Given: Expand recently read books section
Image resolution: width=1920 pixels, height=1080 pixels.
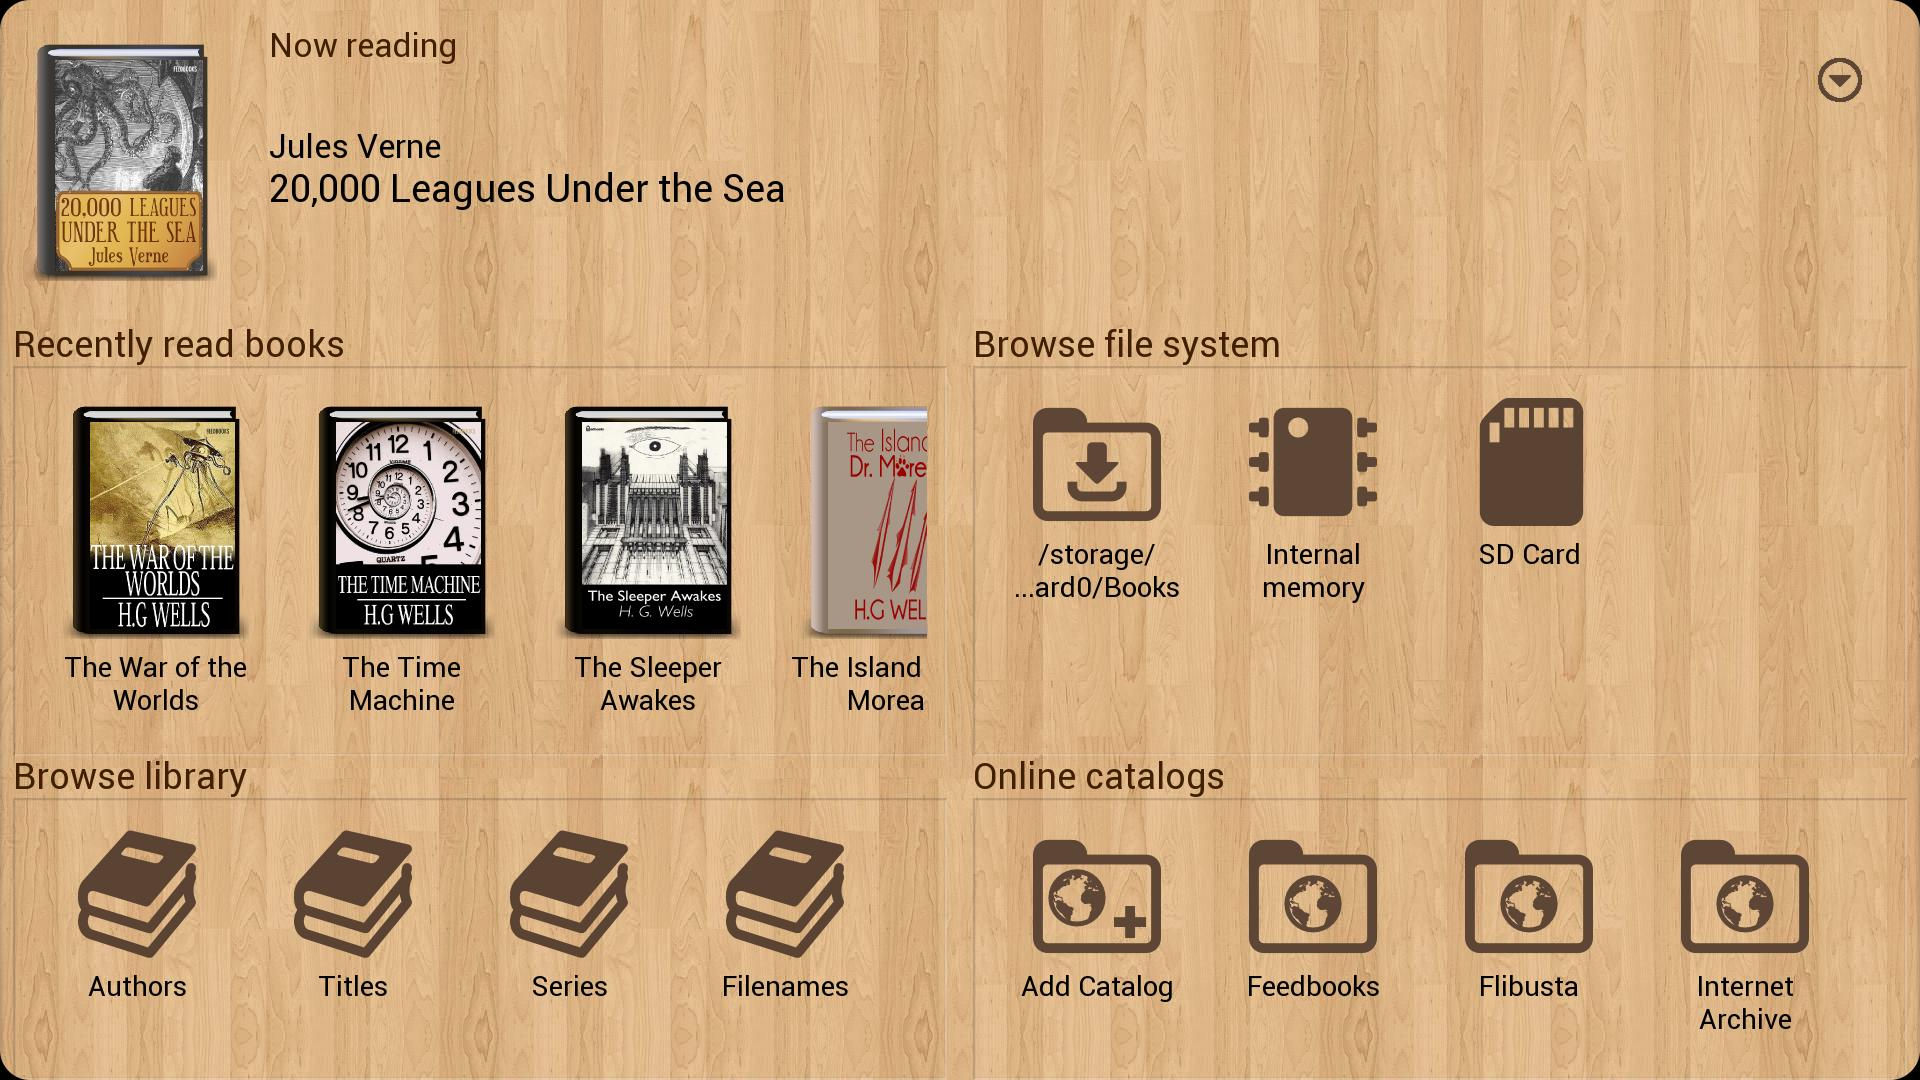Looking at the screenshot, I should point(179,344).
